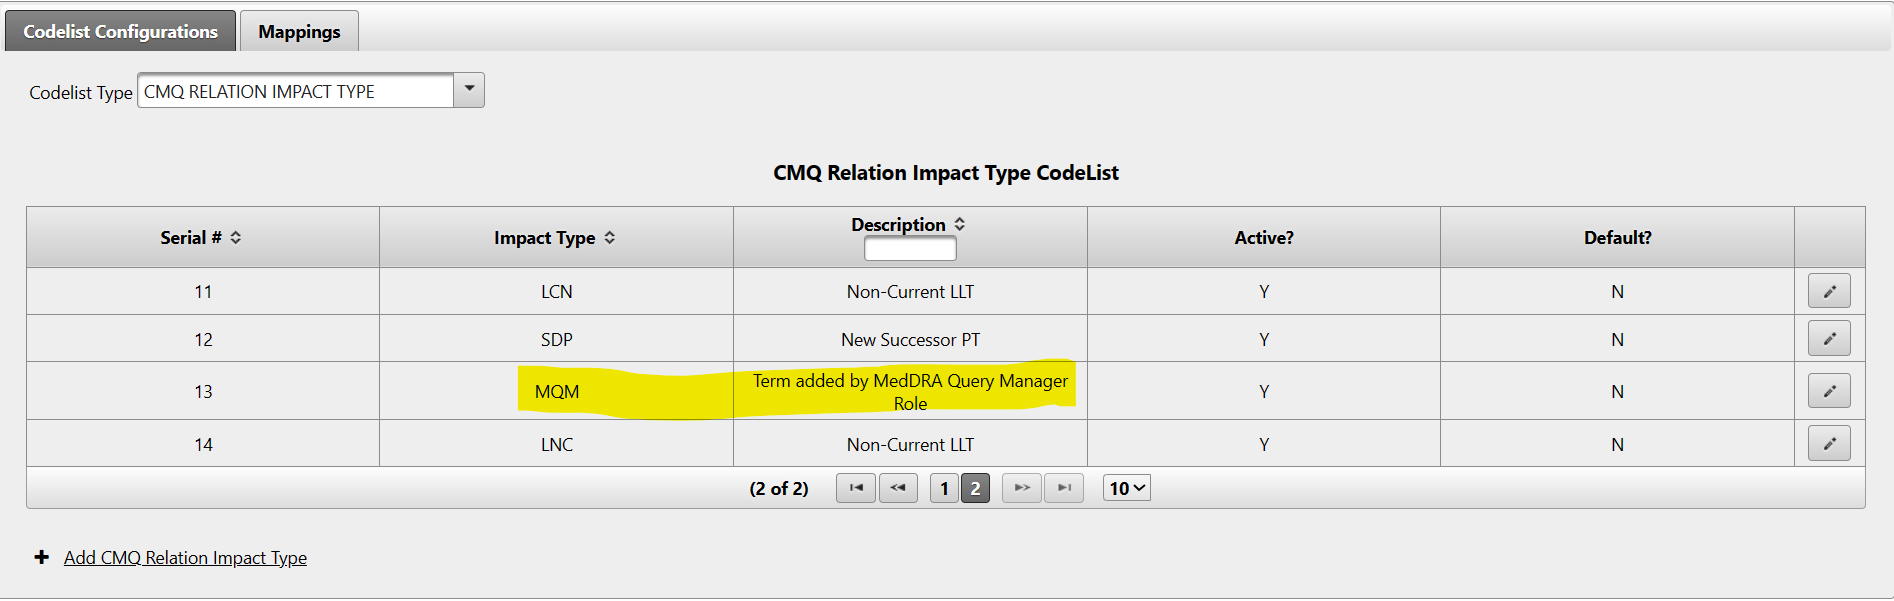Edit the highlighted MQM row

coord(1829,390)
